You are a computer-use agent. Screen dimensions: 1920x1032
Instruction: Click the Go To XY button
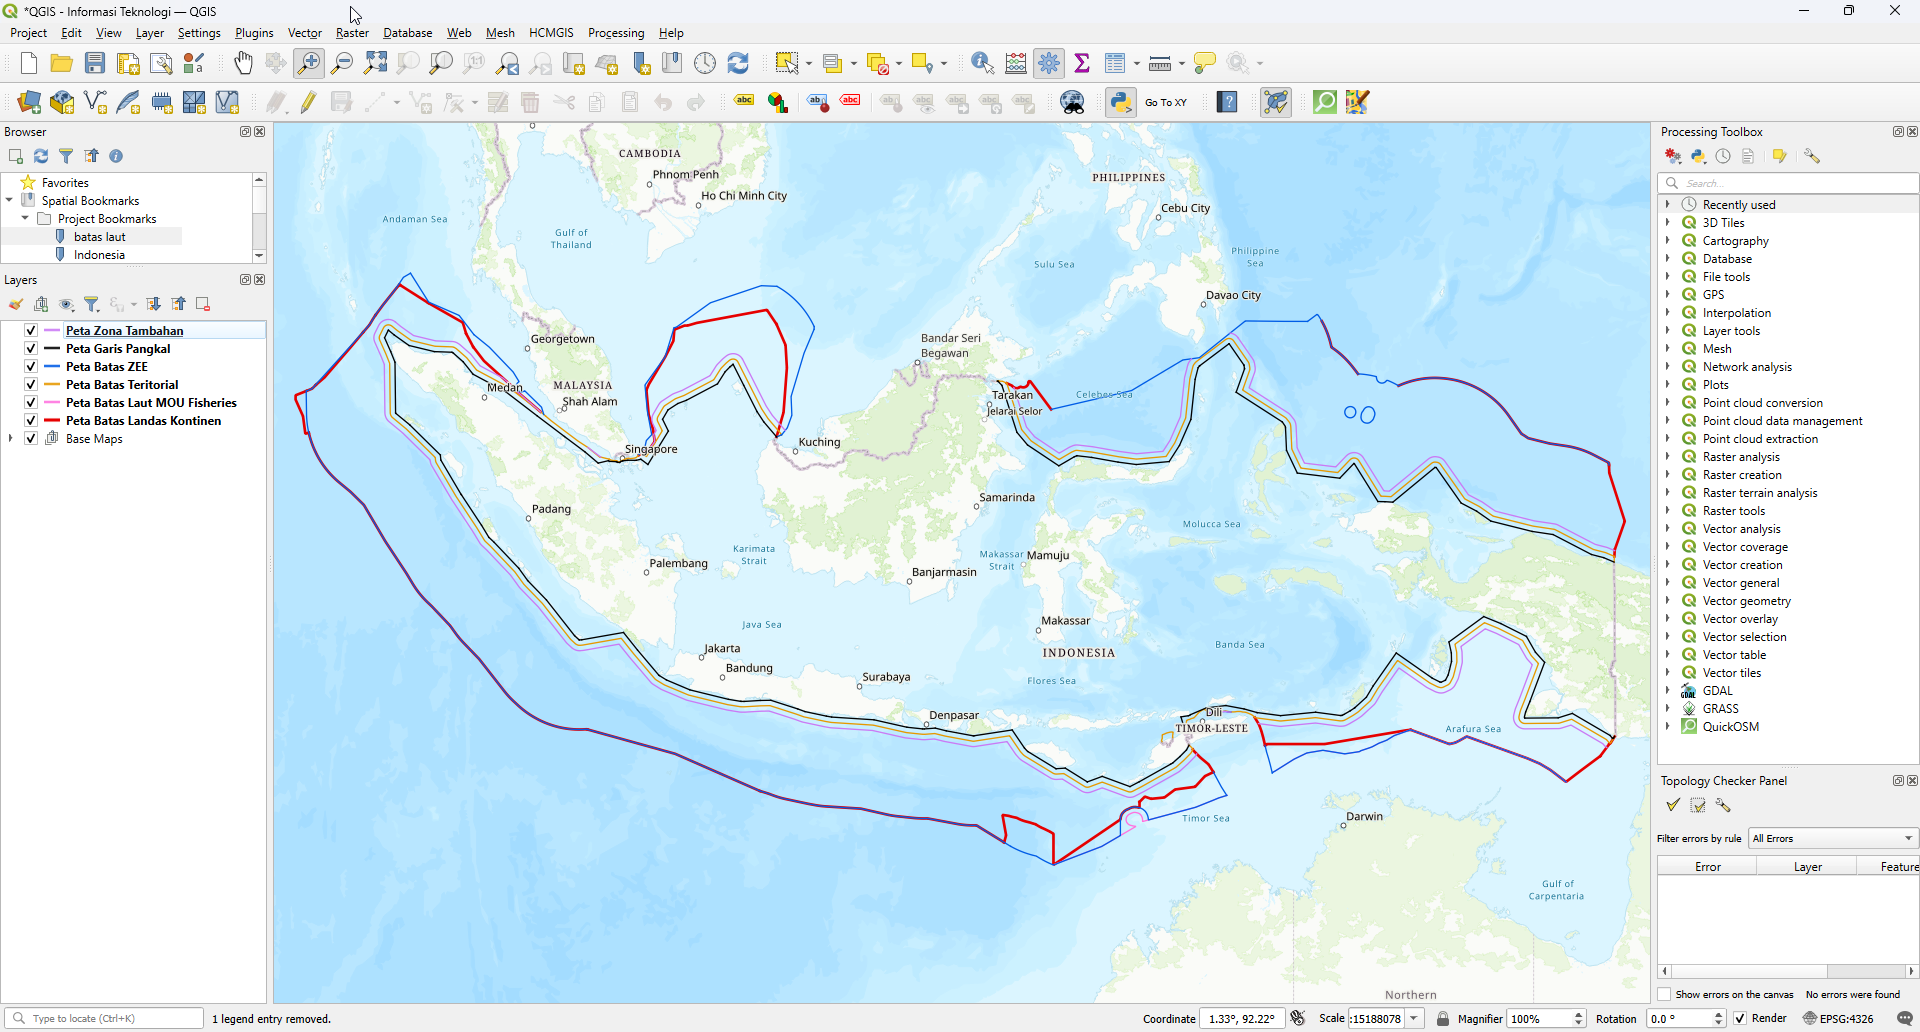pyautogui.click(x=1166, y=102)
